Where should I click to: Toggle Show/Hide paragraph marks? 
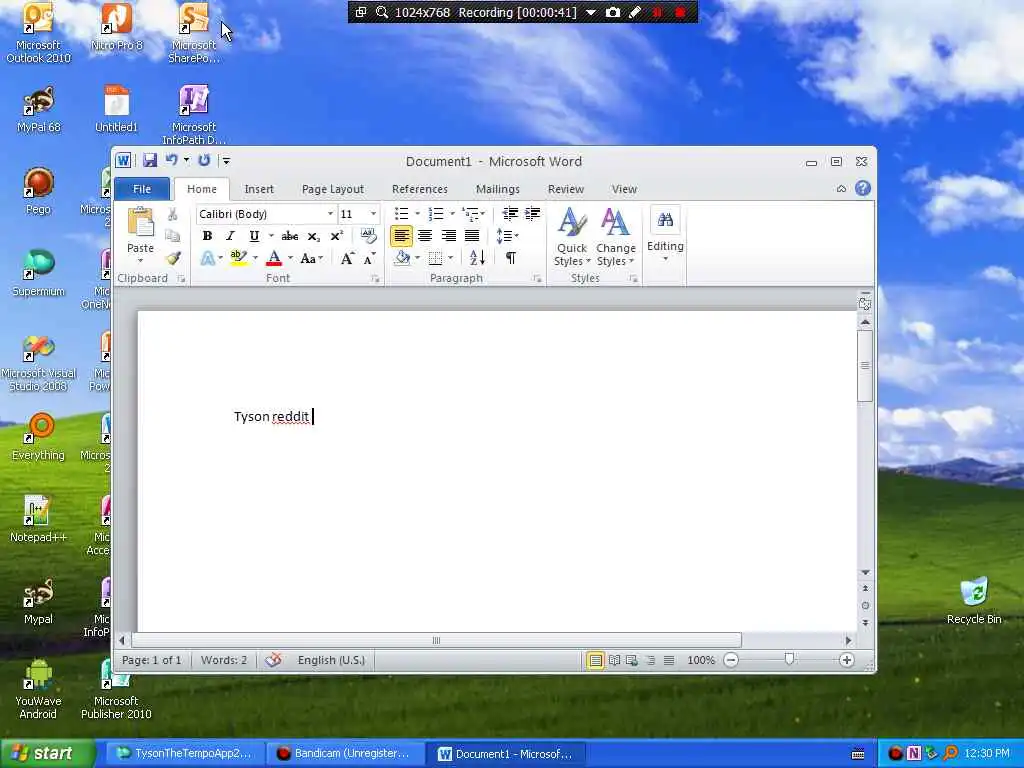tap(511, 258)
